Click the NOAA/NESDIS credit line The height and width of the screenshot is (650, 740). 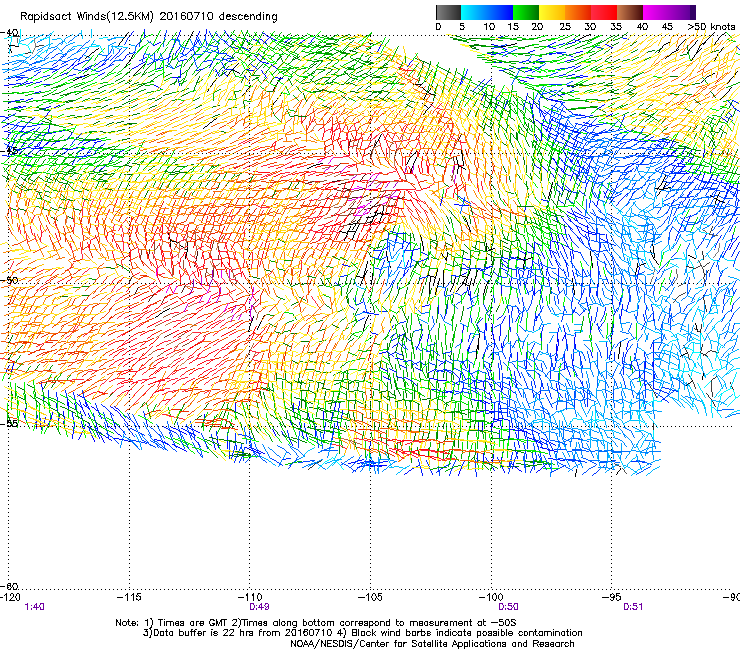point(432,643)
